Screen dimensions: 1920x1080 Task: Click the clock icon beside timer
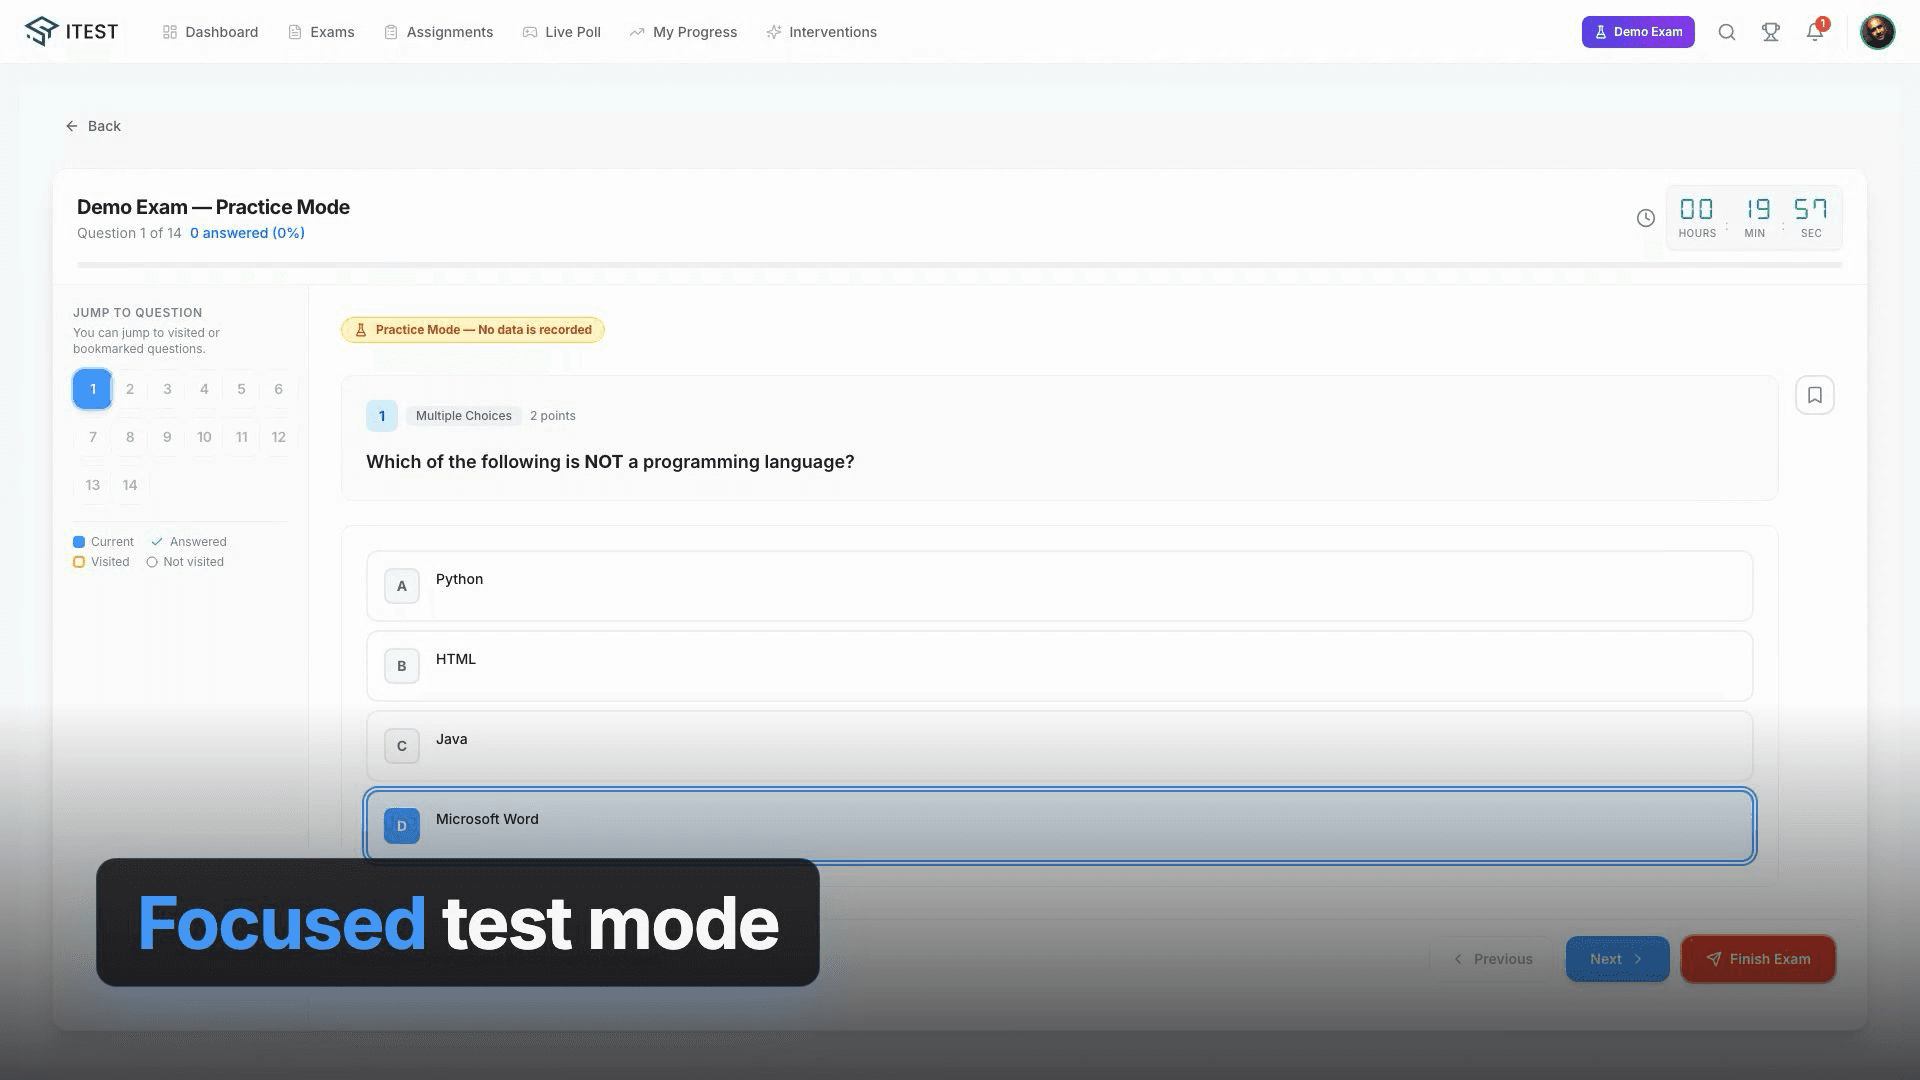coord(1646,218)
